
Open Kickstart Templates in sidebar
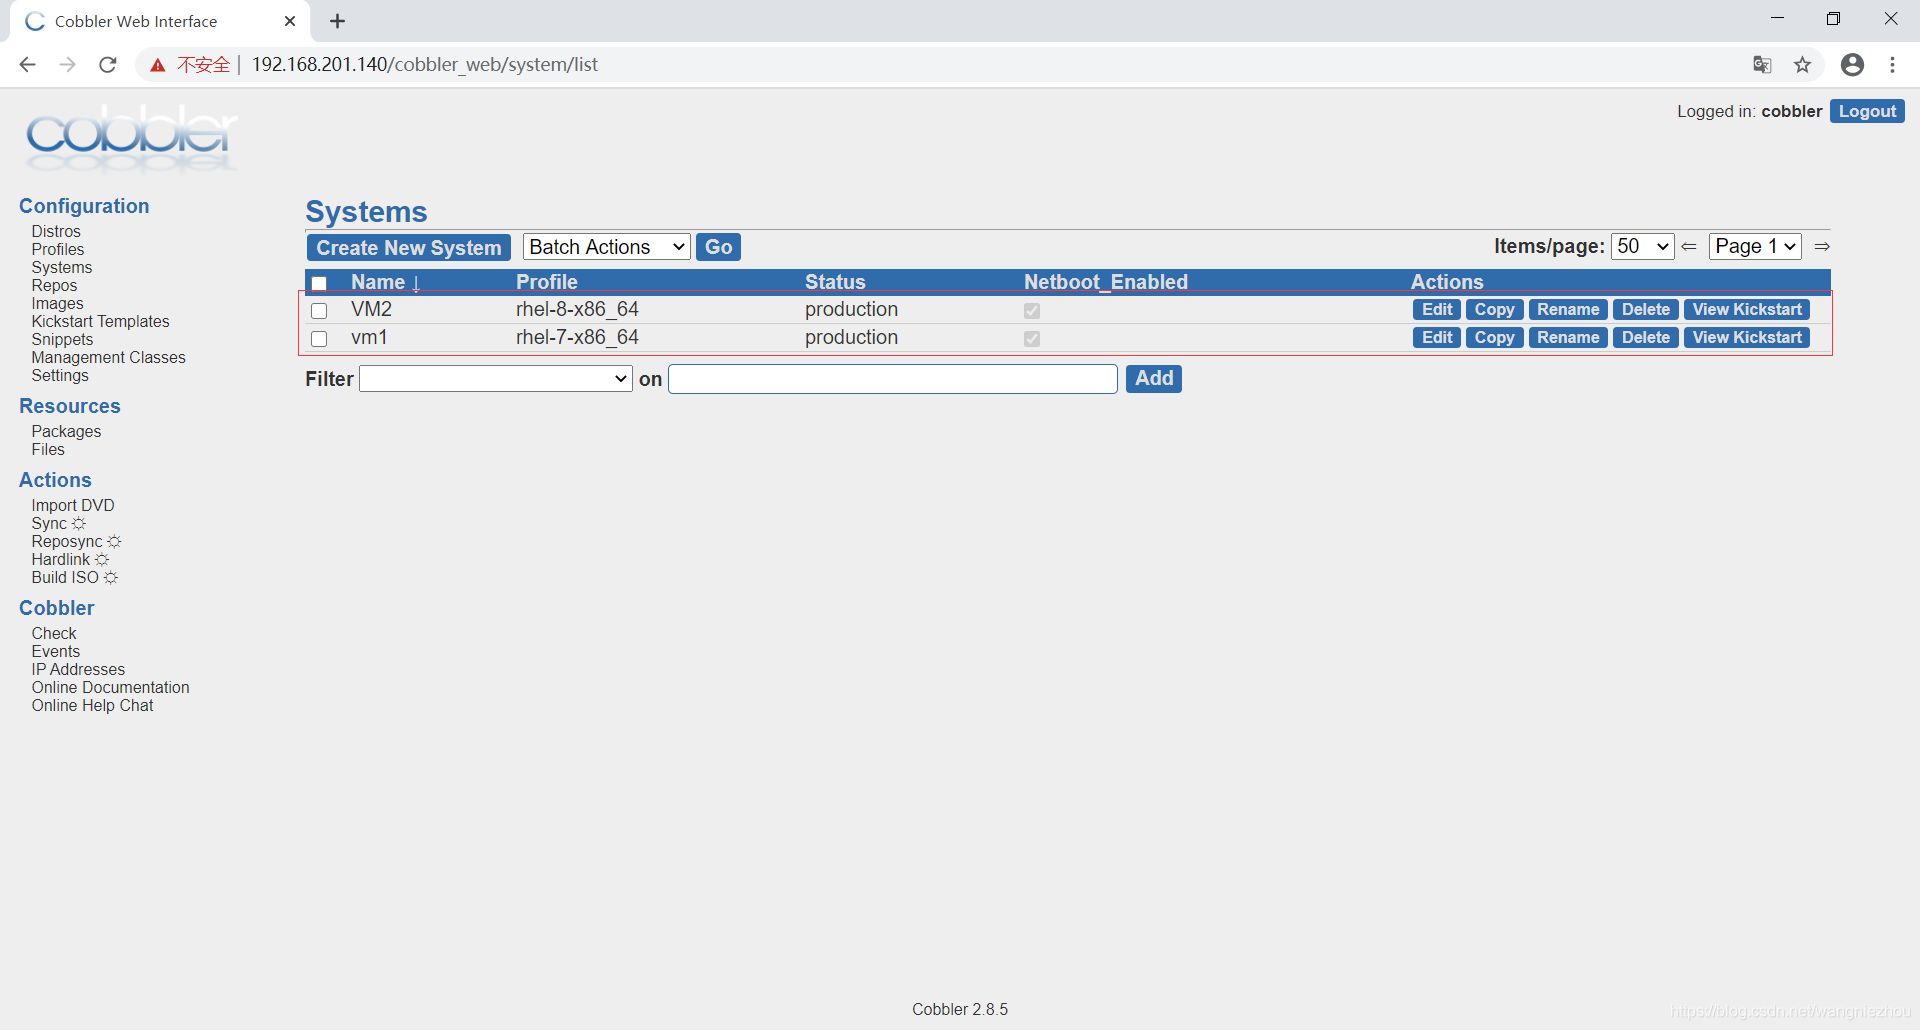[x=100, y=321]
